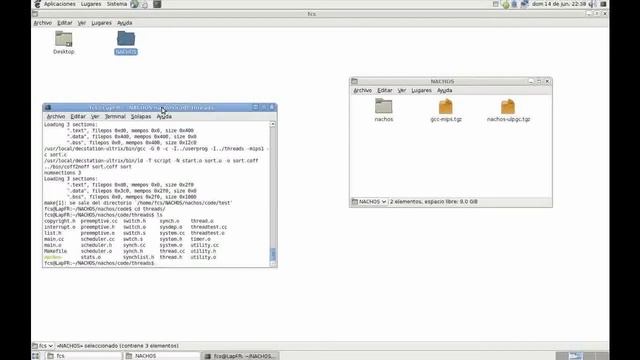The width and height of the screenshot is (640, 360).
Task: Open Ayuda menu in fcs window
Action: point(124,23)
